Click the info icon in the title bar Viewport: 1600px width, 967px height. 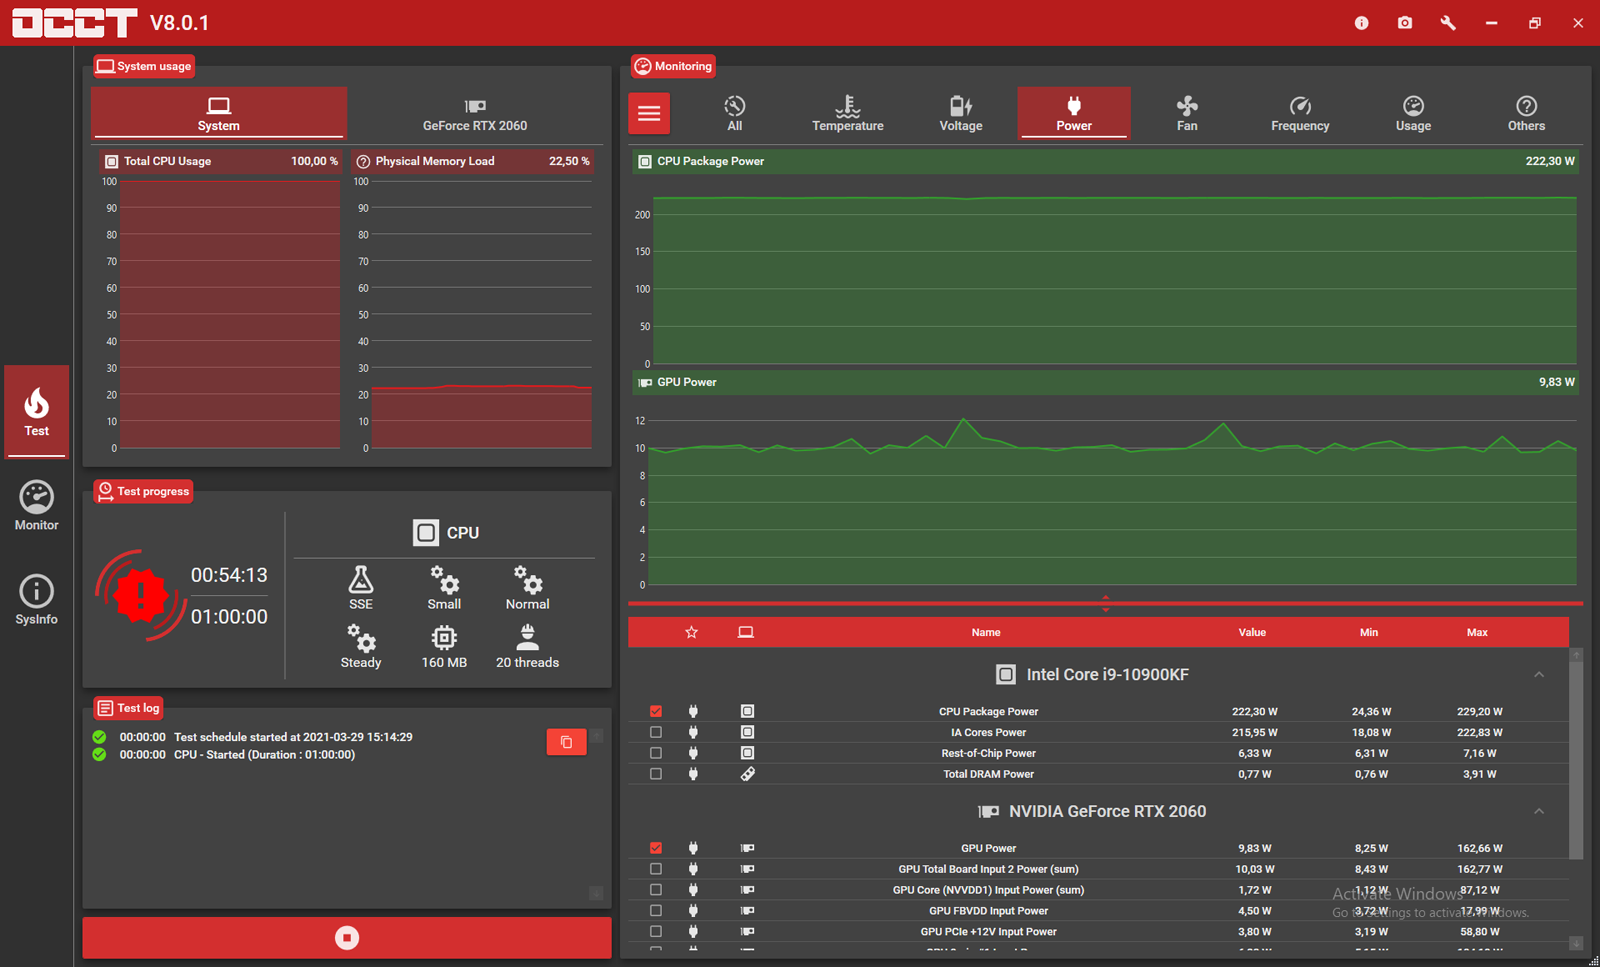(1361, 22)
